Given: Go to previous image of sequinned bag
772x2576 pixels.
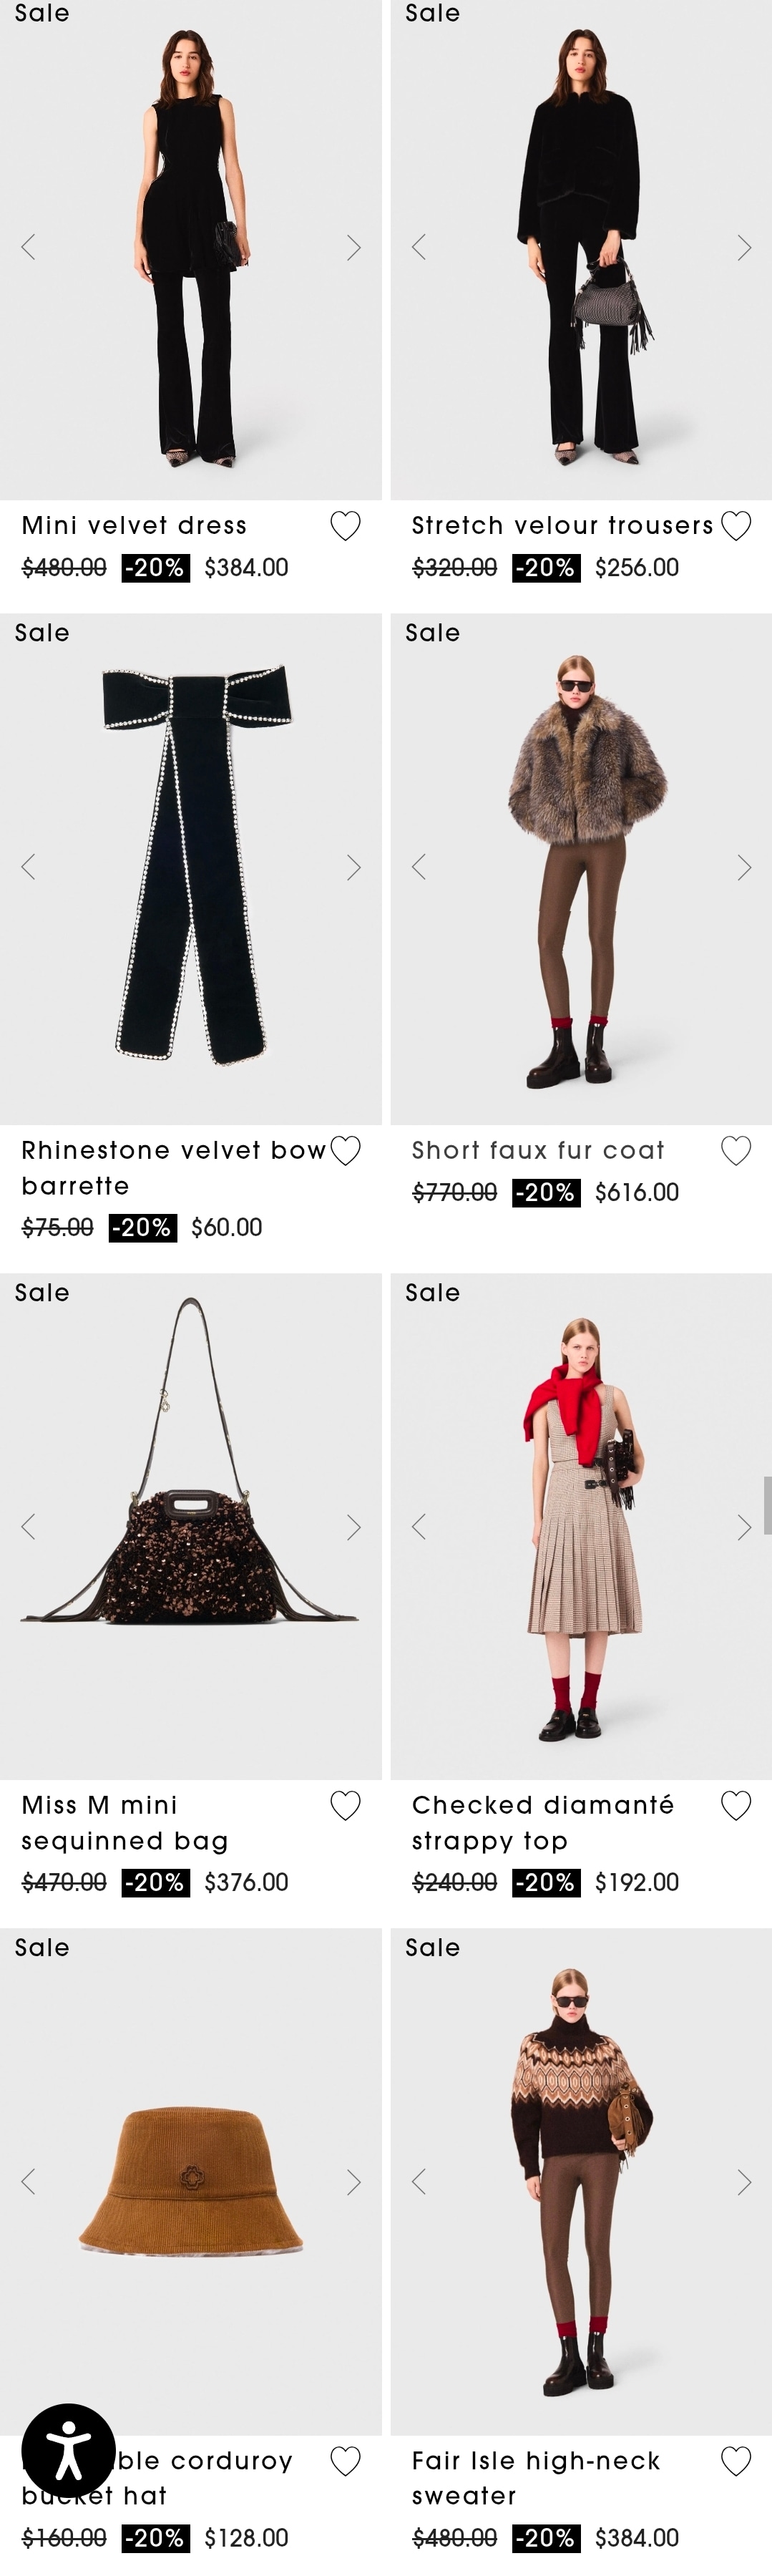Looking at the screenshot, I should (x=28, y=1526).
